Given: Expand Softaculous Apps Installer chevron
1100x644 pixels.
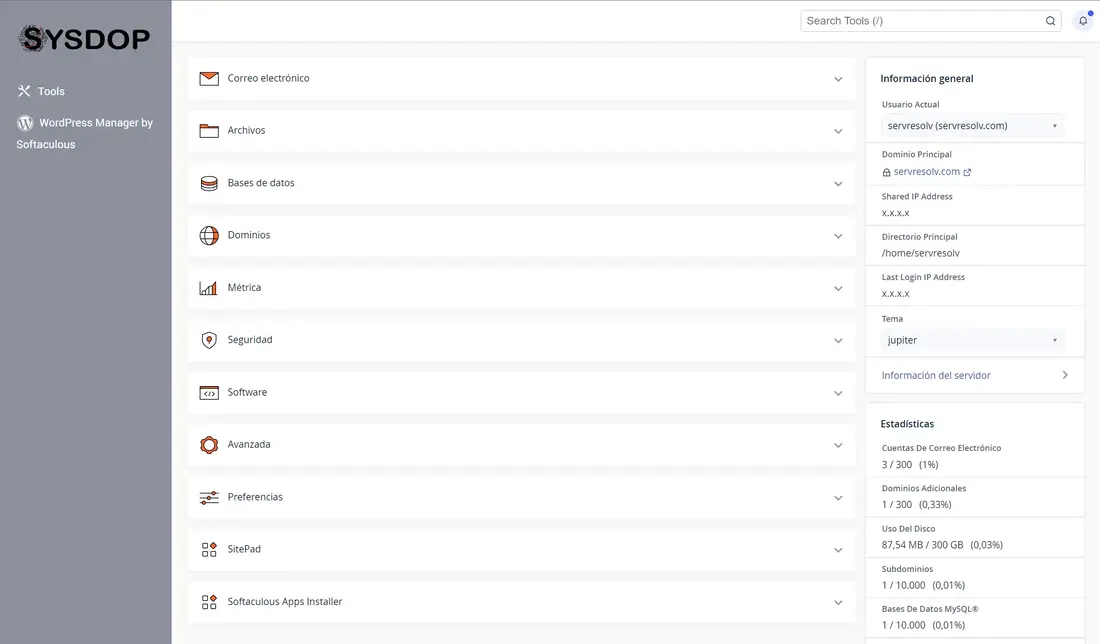Looking at the screenshot, I should tap(838, 603).
